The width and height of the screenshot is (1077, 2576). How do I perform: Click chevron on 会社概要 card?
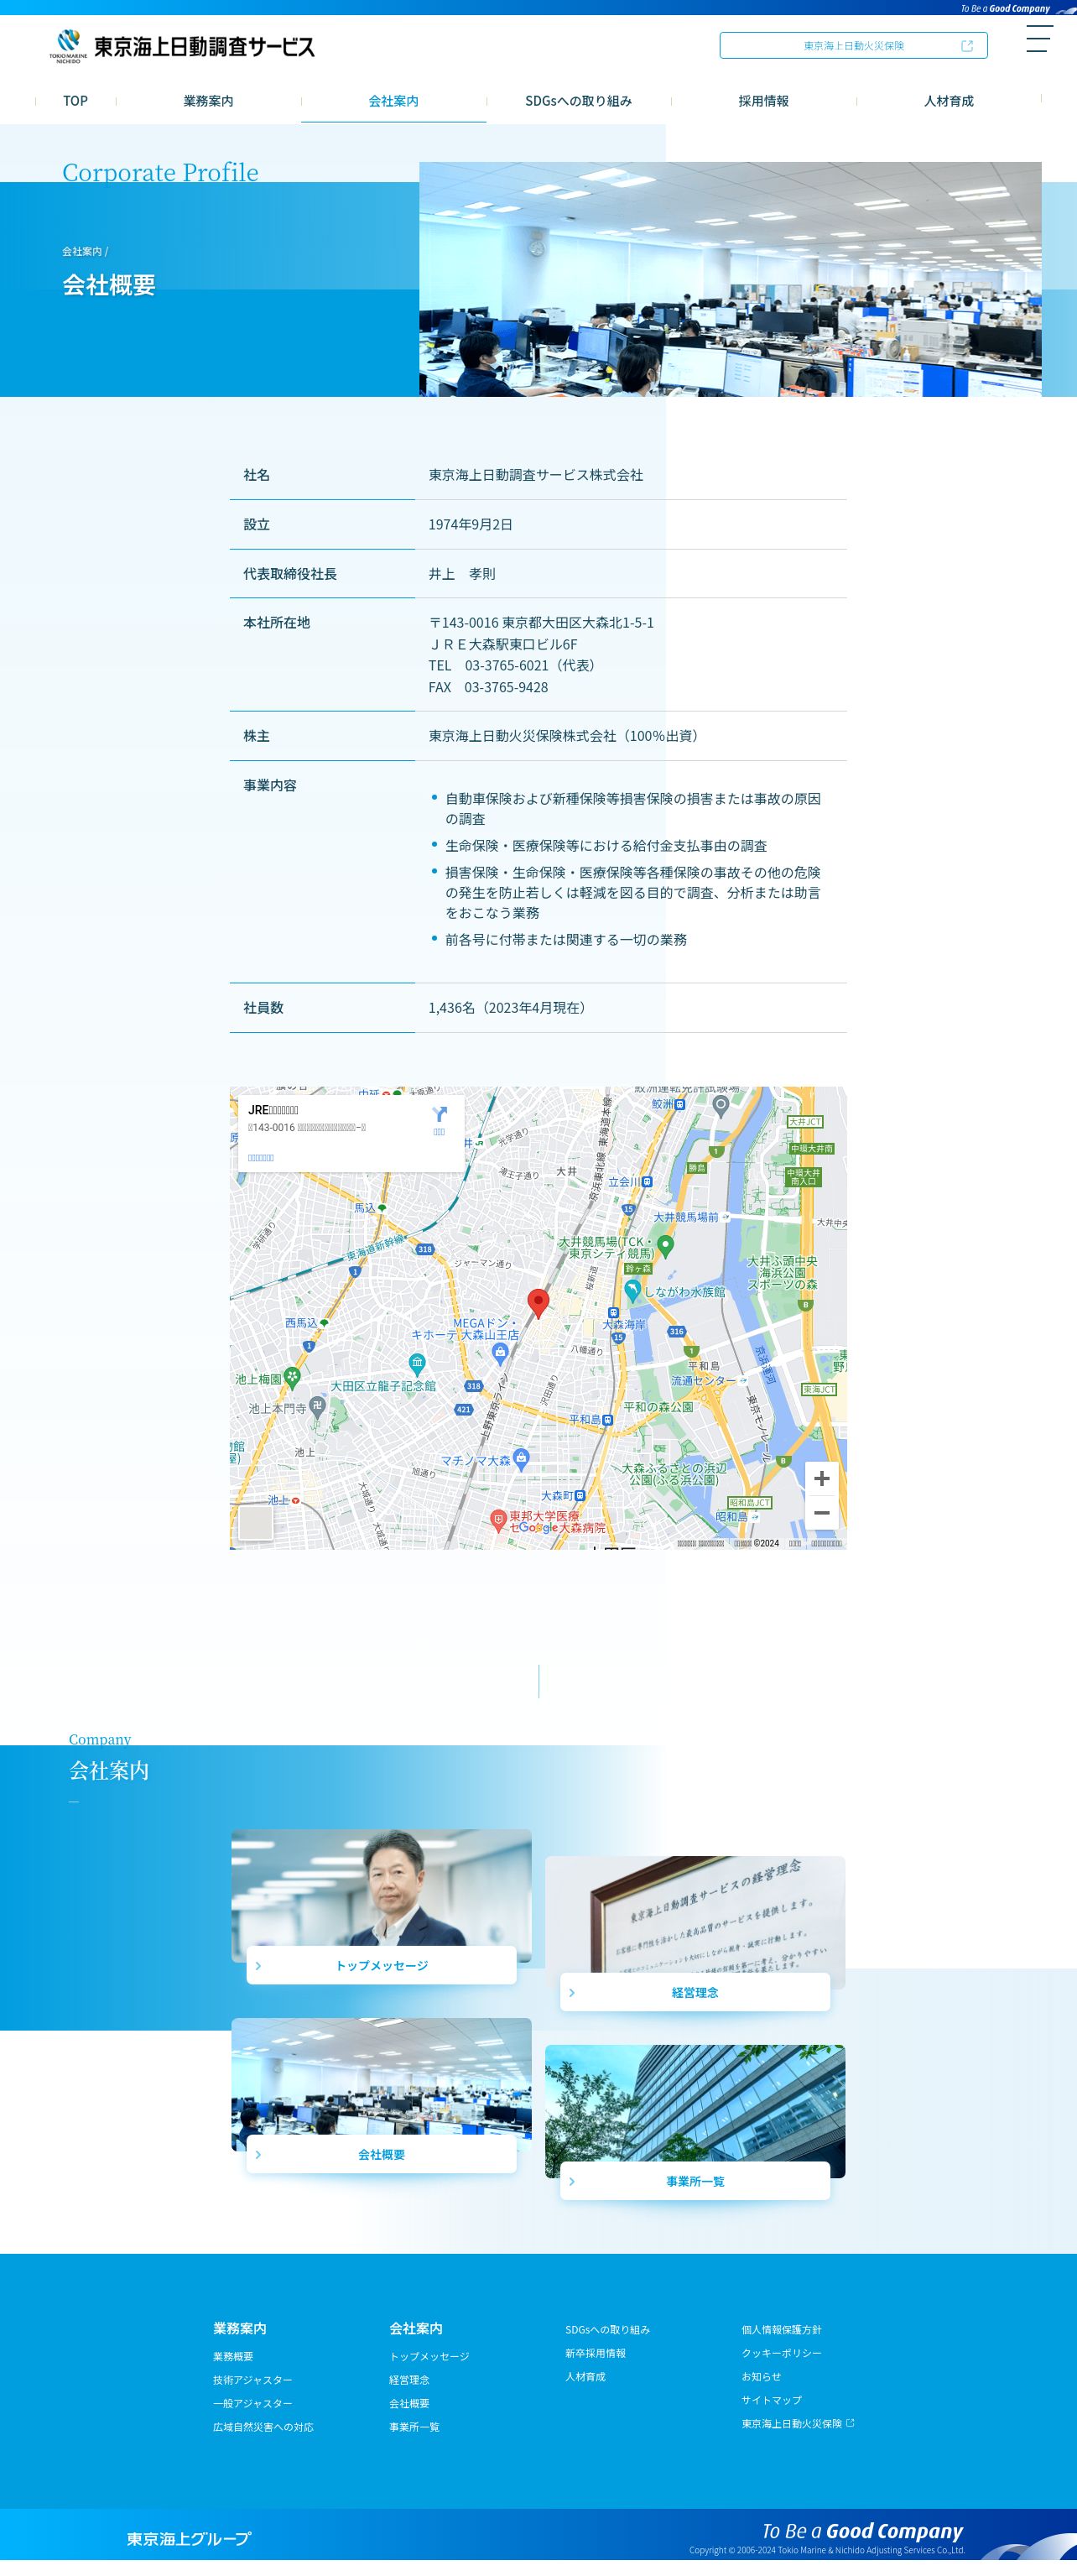coord(258,2155)
